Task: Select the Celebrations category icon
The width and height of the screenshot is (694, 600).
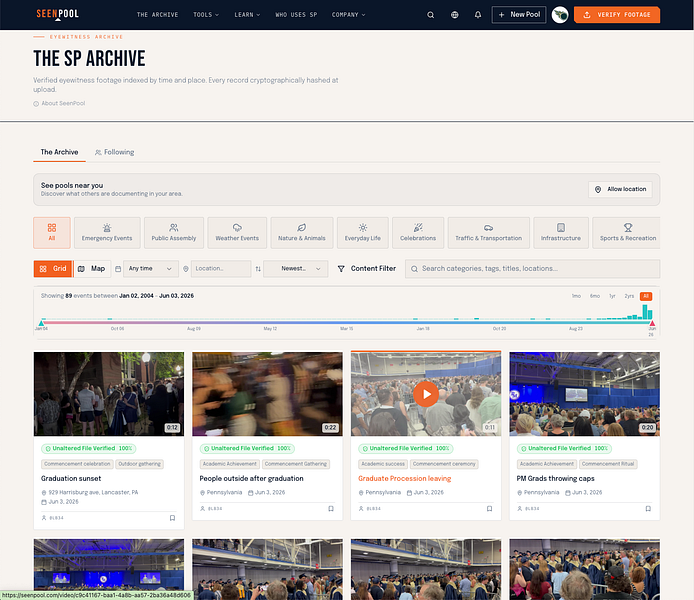Action: pyautogui.click(x=418, y=228)
